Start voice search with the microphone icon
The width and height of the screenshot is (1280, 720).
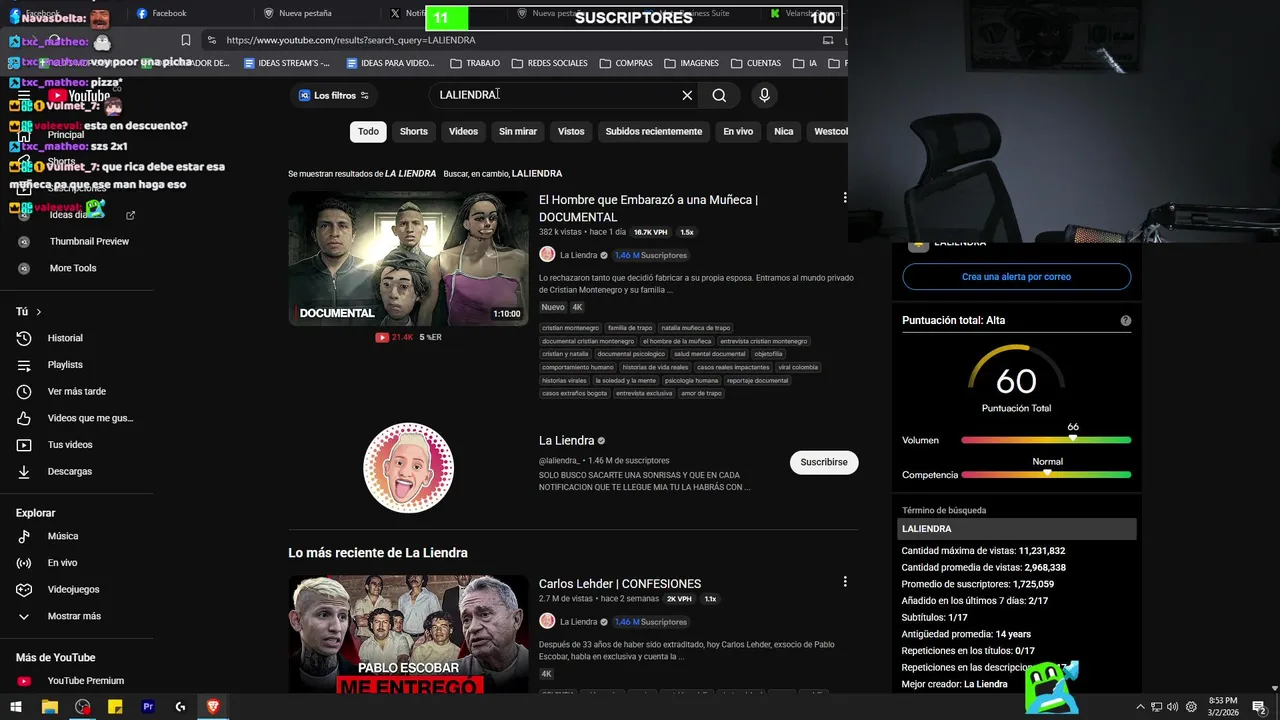click(764, 95)
